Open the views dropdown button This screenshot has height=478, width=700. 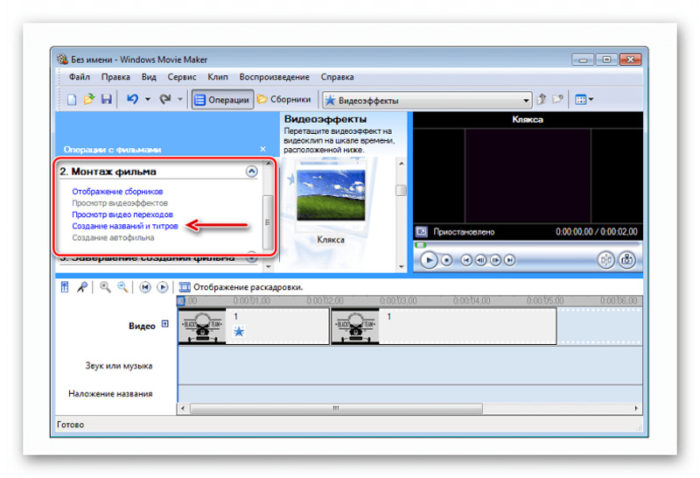pos(584,100)
